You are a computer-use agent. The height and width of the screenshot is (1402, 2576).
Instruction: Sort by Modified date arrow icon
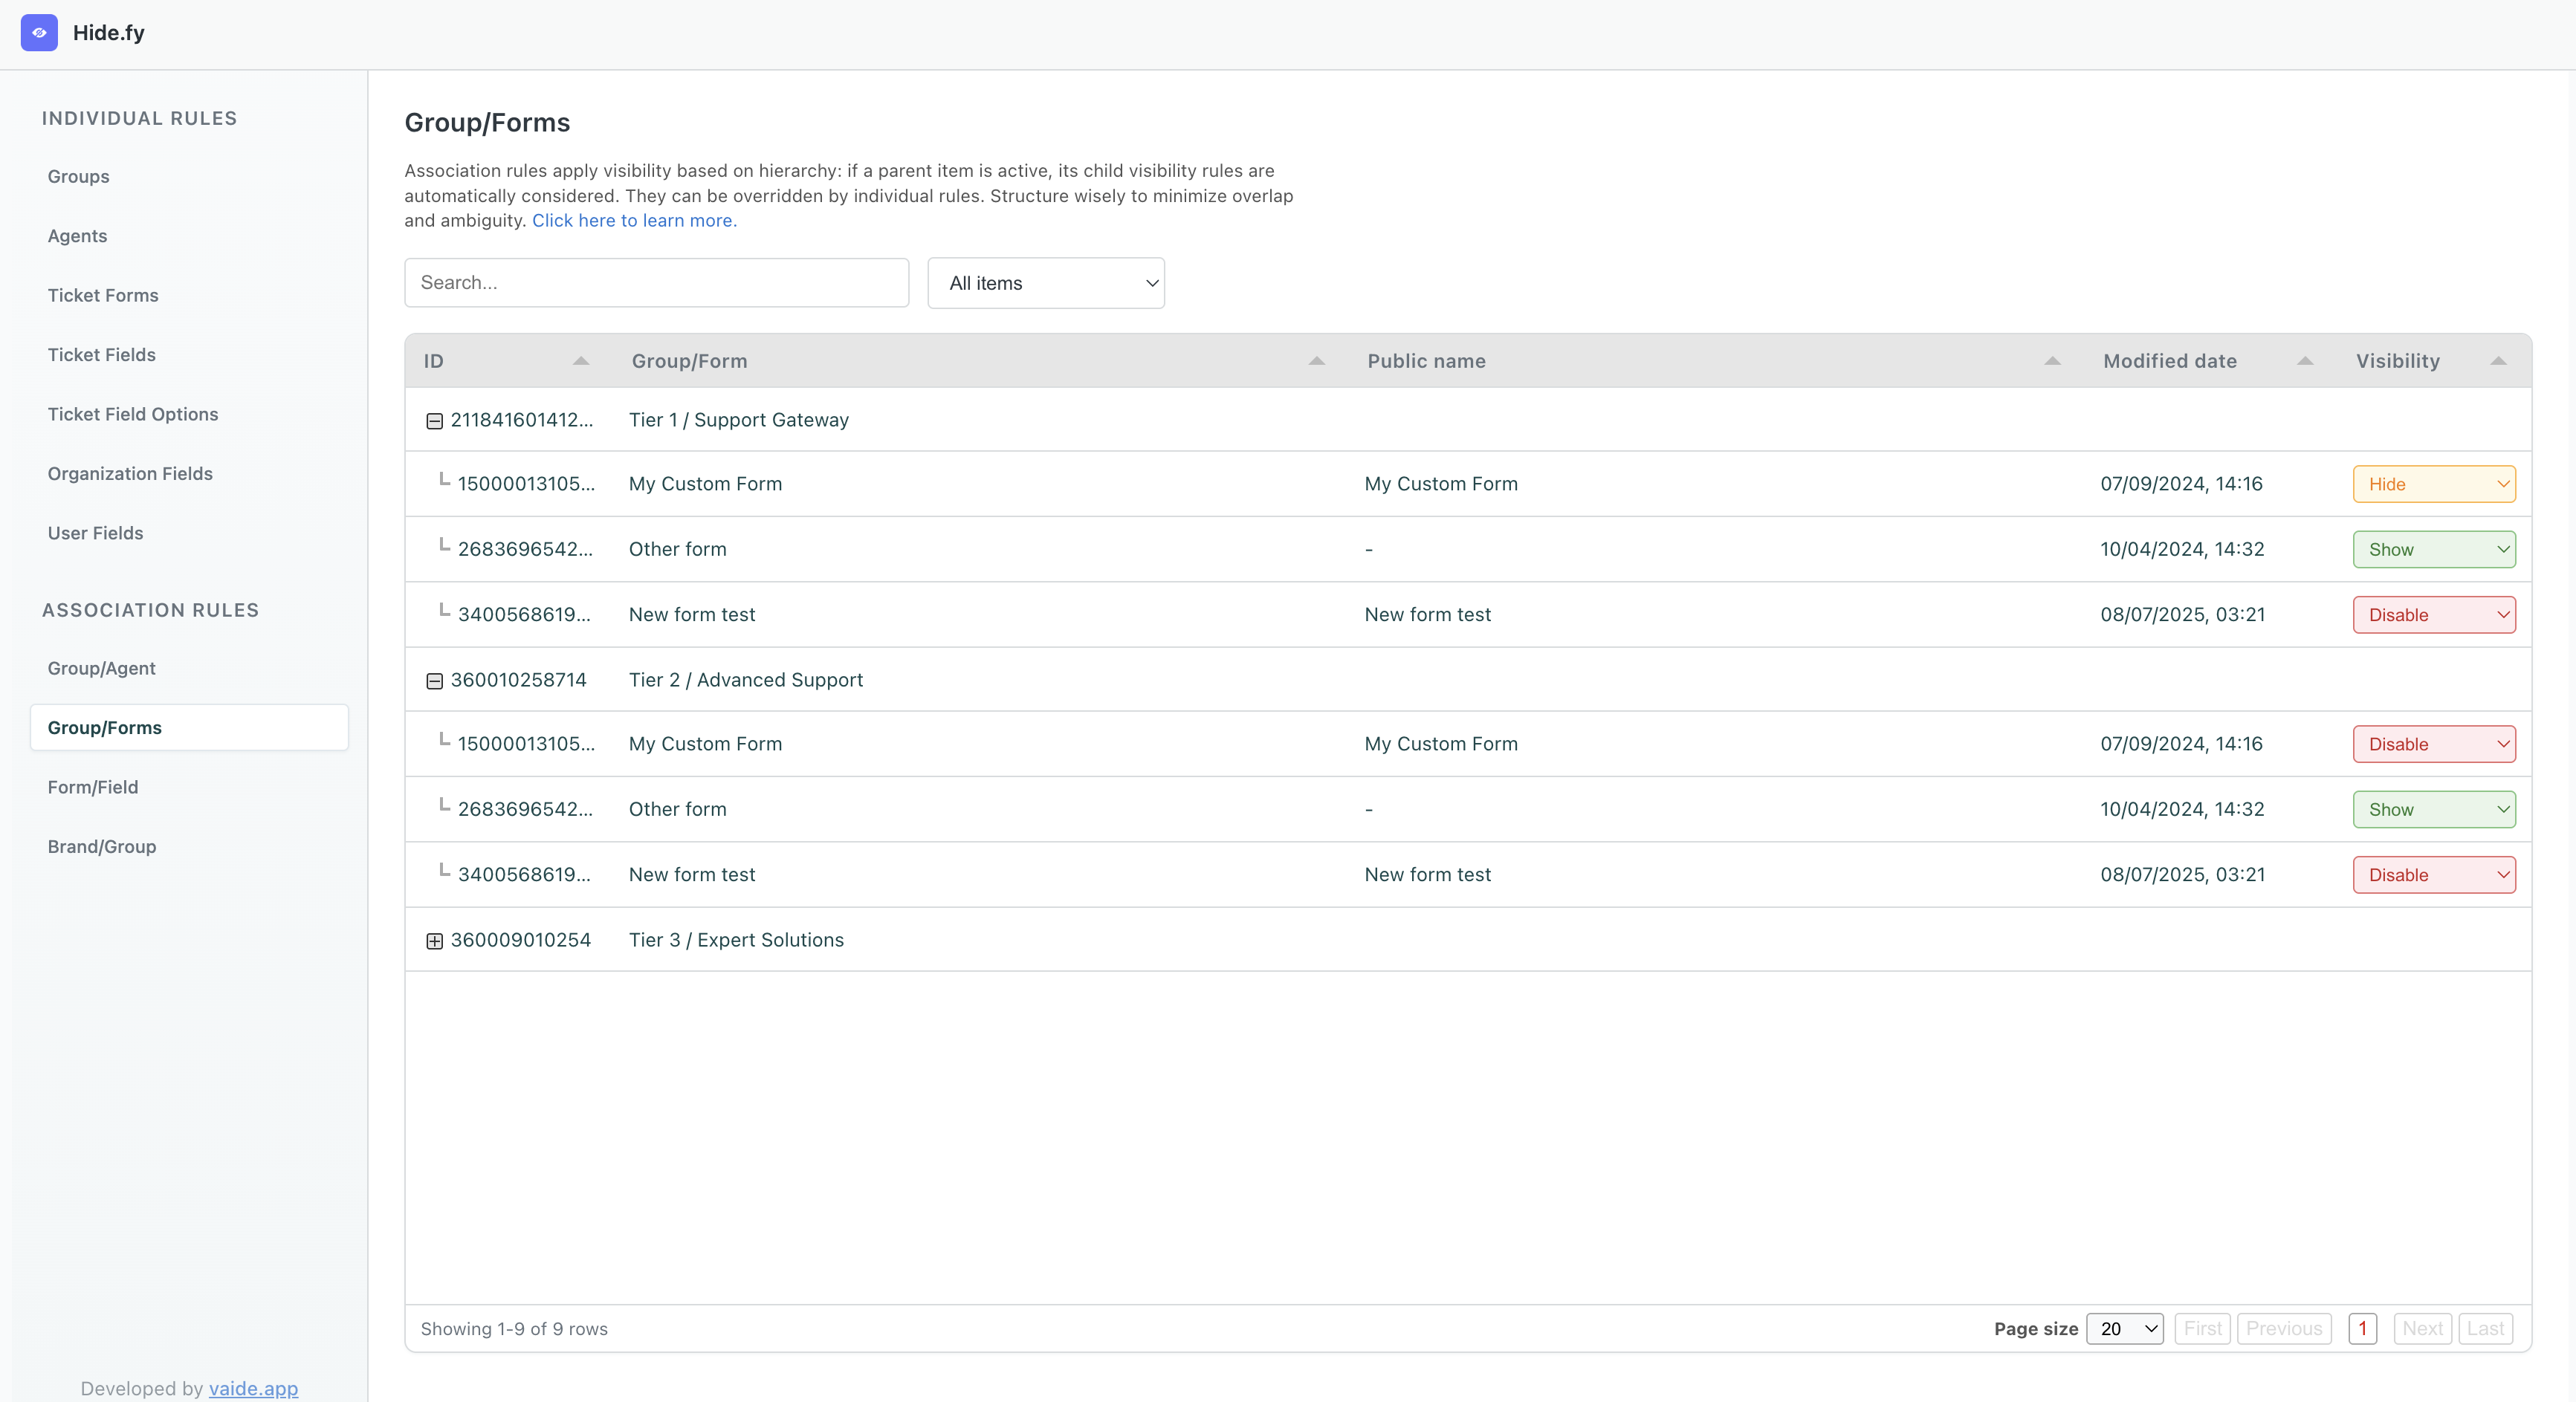click(2305, 361)
